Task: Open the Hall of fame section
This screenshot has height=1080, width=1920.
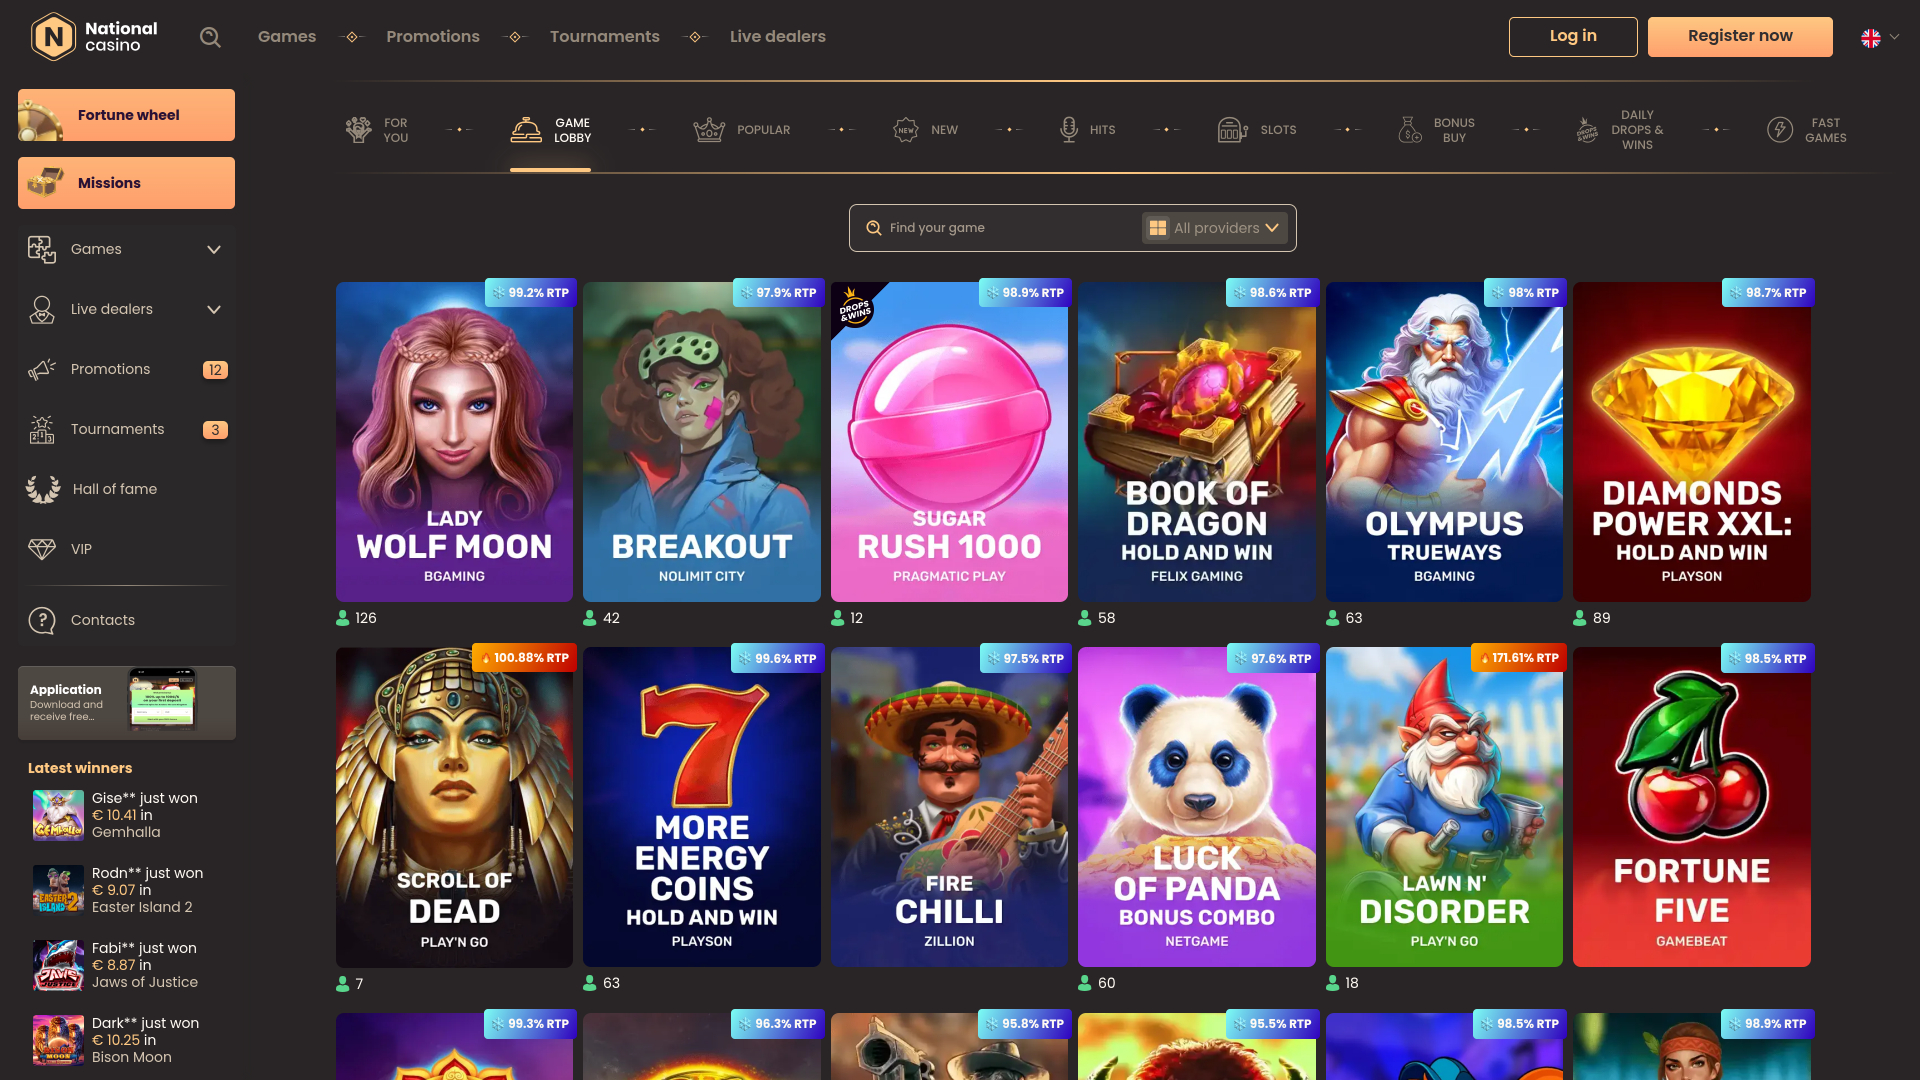Action: [x=114, y=489]
